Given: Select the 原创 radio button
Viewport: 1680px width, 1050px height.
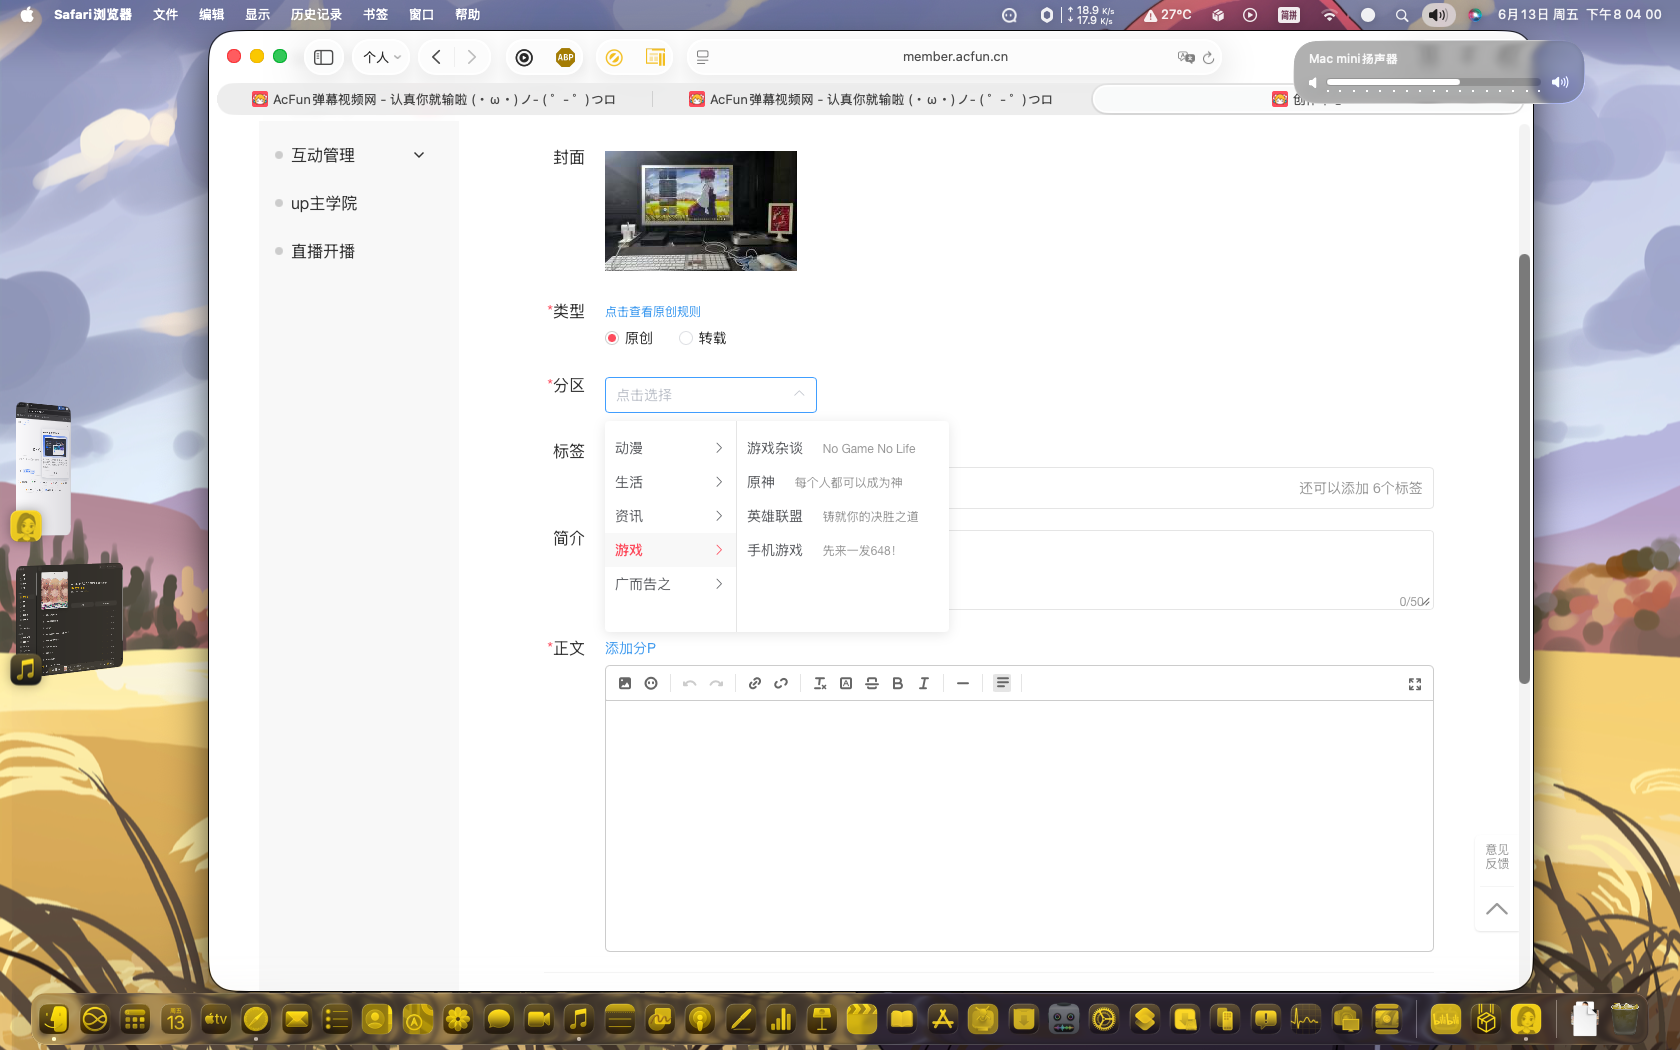Looking at the screenshot, I should (612, 338).
